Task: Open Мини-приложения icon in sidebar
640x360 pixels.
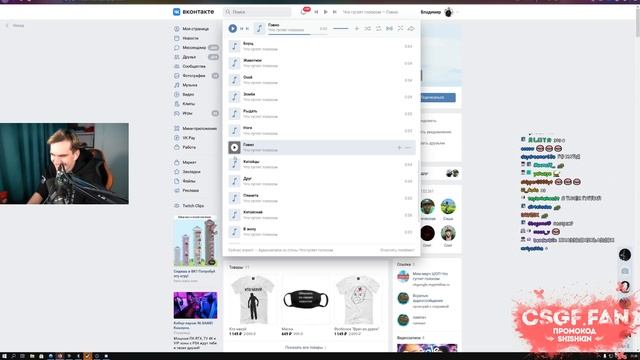Action: click(177, 128)
